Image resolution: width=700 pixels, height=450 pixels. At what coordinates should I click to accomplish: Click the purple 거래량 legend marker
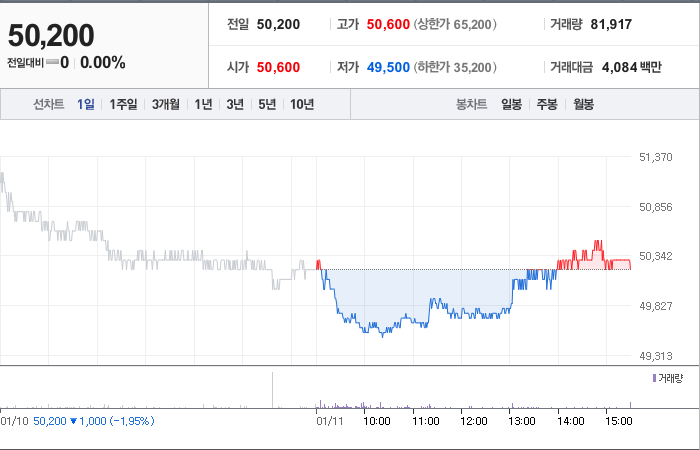(x=654, y=379)
